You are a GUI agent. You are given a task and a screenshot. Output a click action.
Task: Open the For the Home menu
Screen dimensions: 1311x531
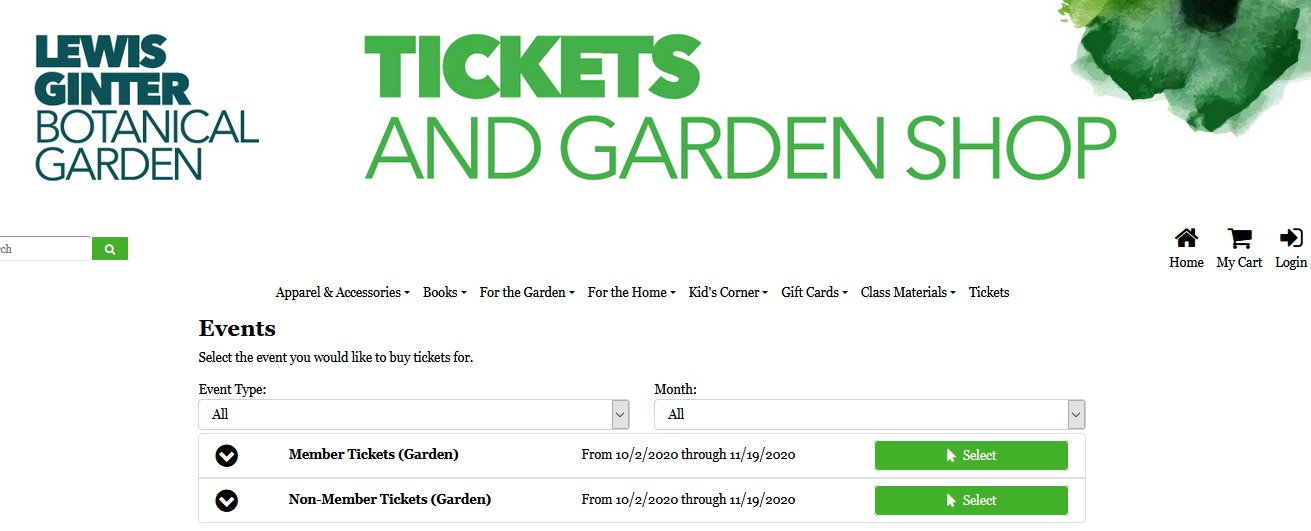click(x=631, y=292)
